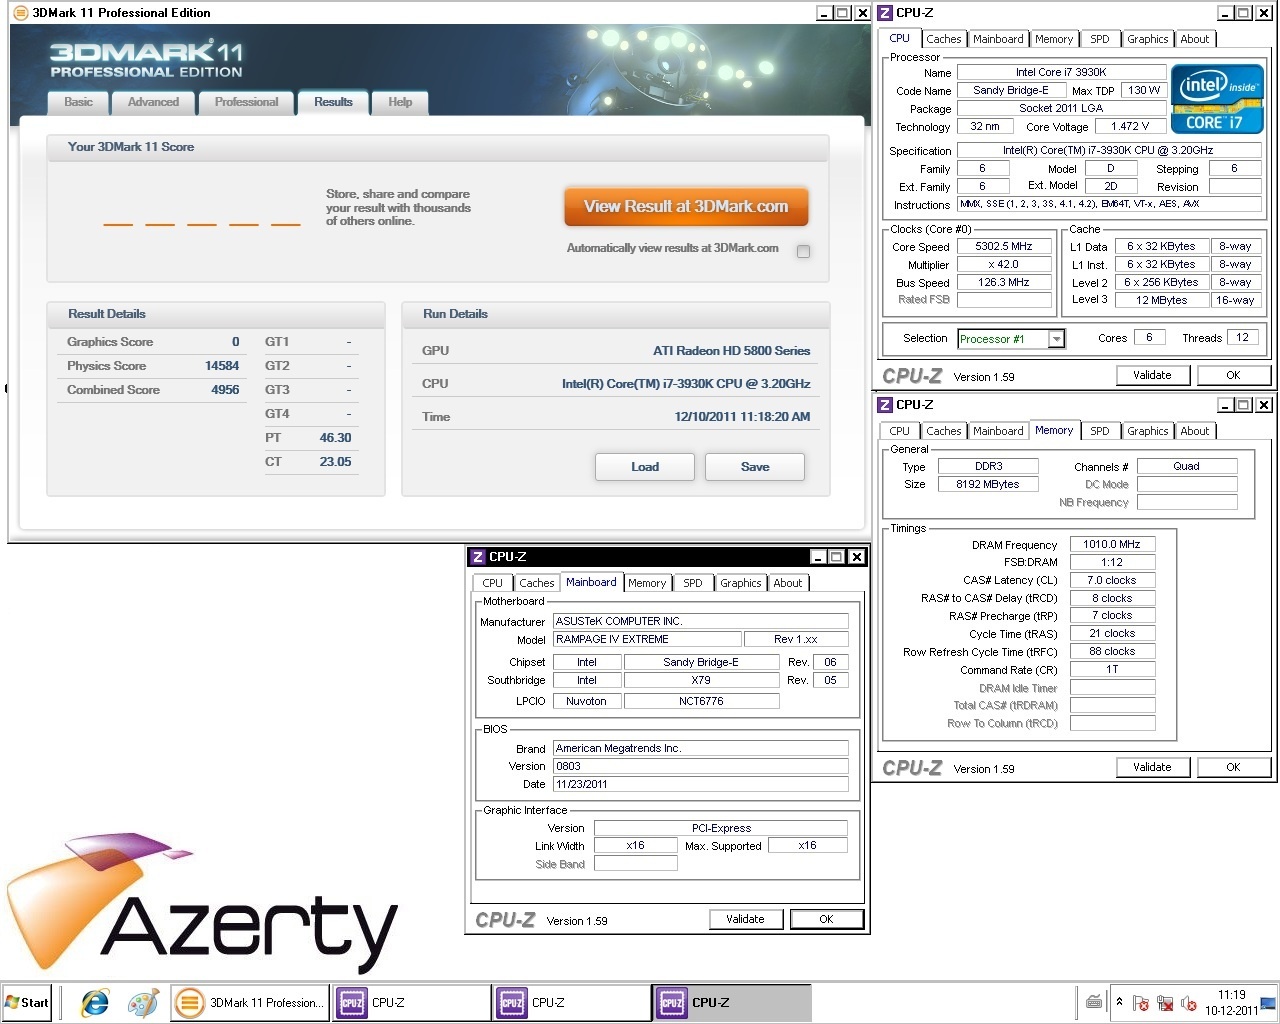Viewport: 1280px width, 1024px height.
Task: Click the Intel Core i7 logo in CPU-Z
Action: point(1216,98)
